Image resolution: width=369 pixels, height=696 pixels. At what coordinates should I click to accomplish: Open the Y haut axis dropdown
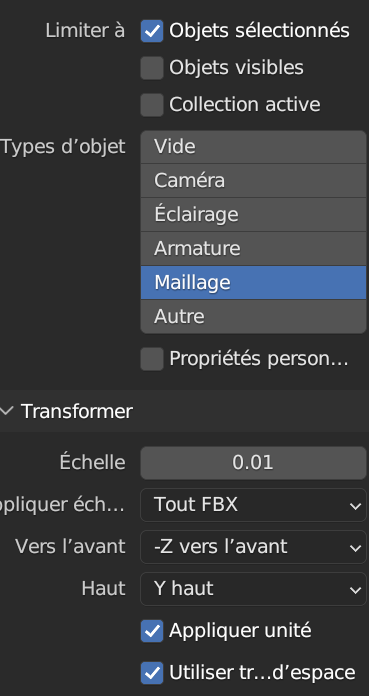254,589
